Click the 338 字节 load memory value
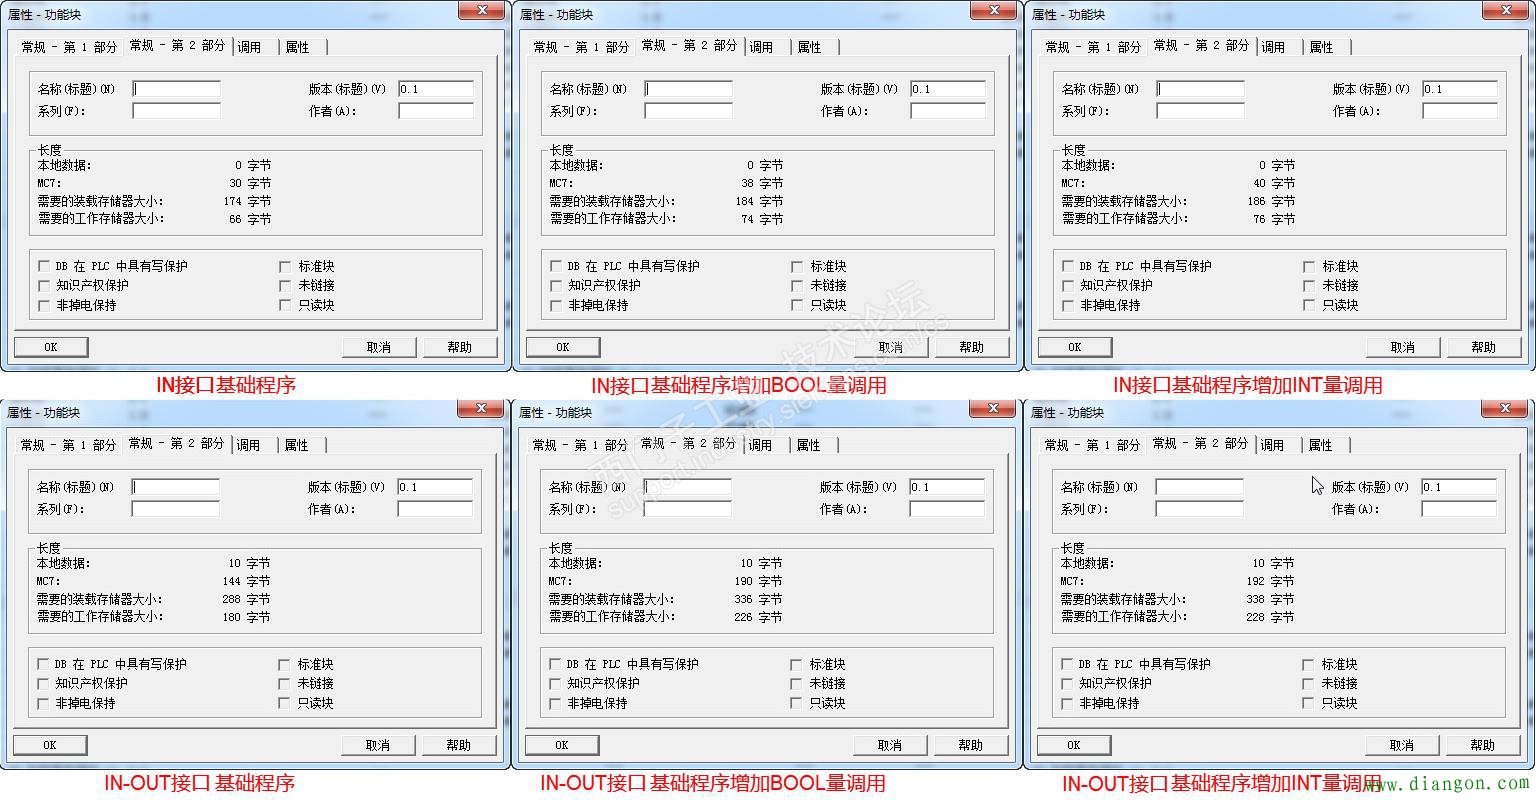Image resolution: width=1536 pixels, height=800 pixels. coord(1270,599)
